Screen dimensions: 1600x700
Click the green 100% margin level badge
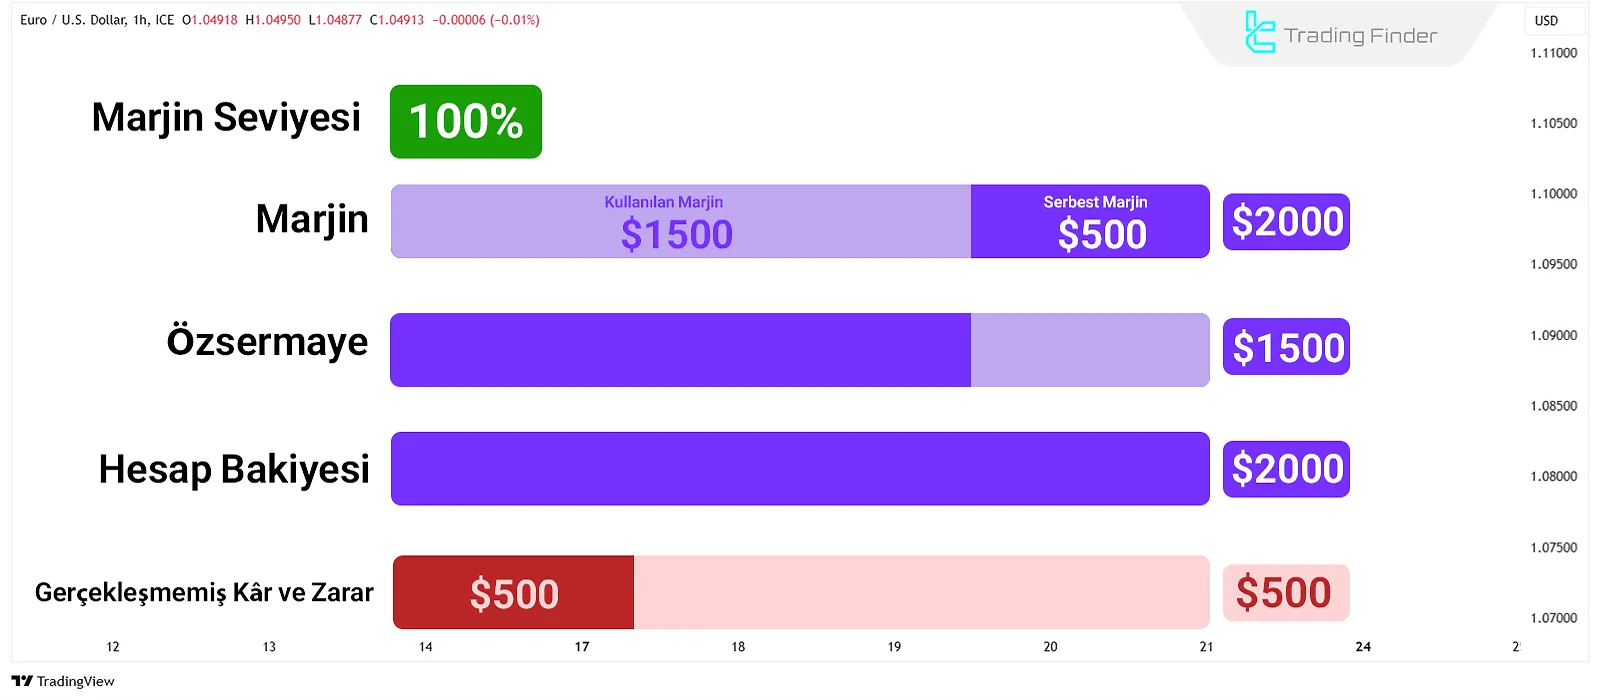coord(466,122)
